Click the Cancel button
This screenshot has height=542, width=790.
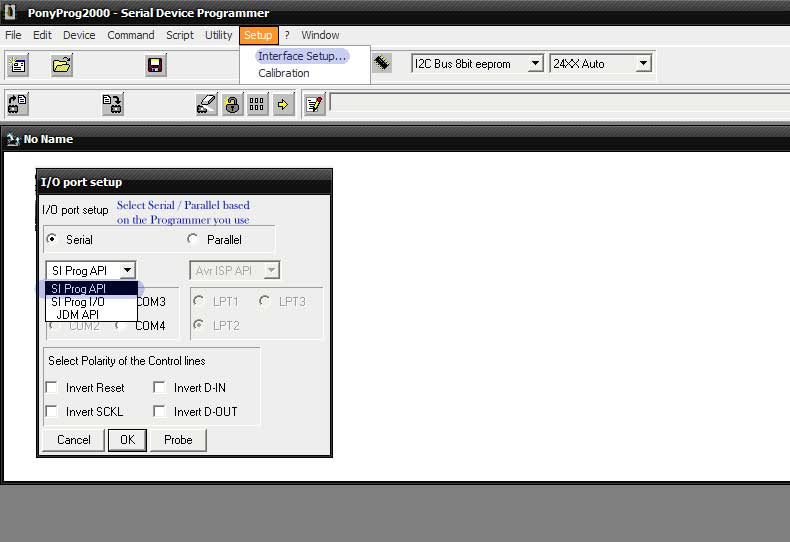click(x=74, y=440)
